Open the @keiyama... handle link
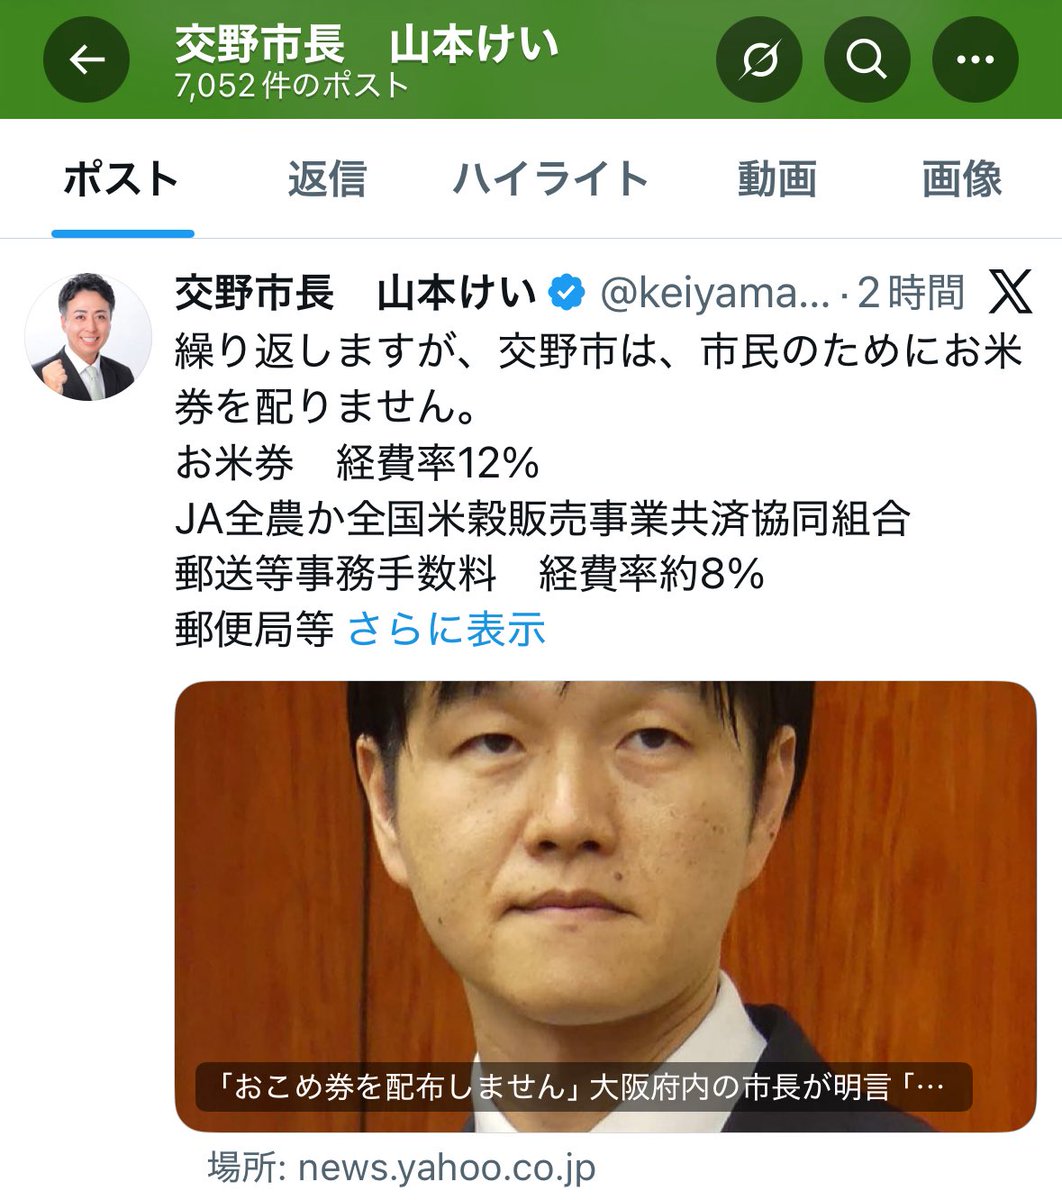Screen dimensions: 1062x1200 [715, 294]
